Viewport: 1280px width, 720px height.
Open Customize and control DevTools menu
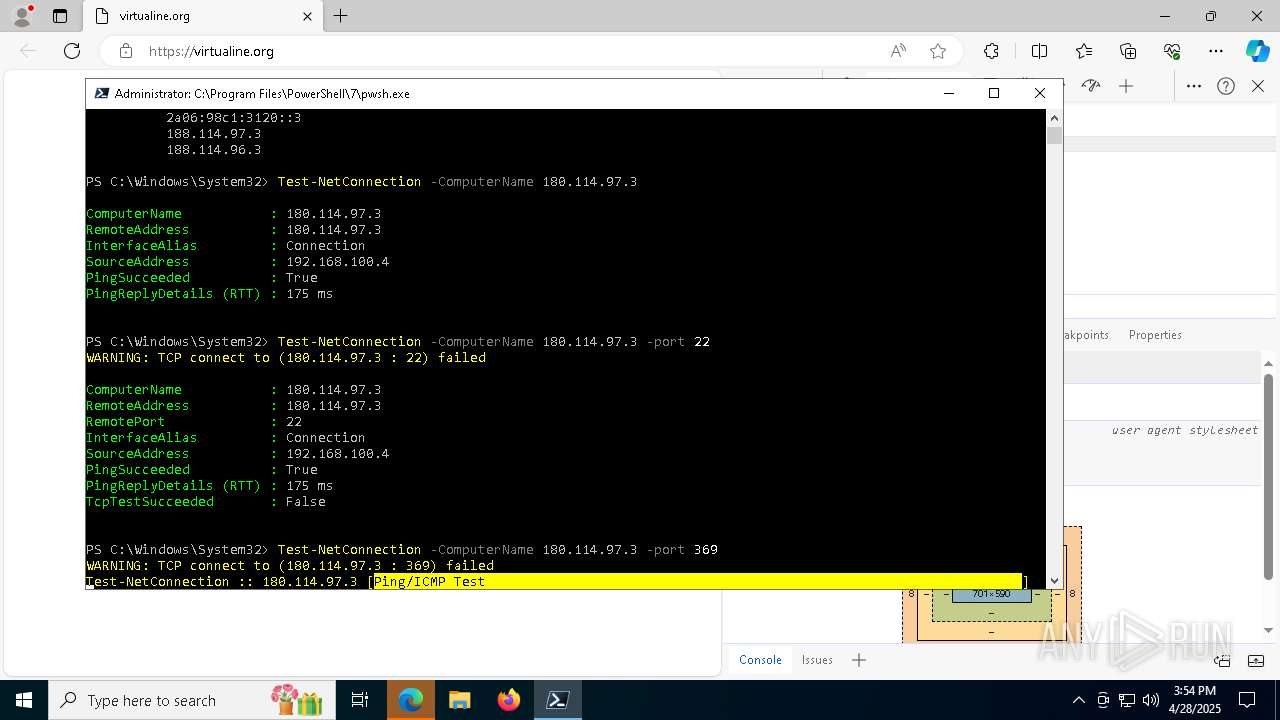(1194, 86)
